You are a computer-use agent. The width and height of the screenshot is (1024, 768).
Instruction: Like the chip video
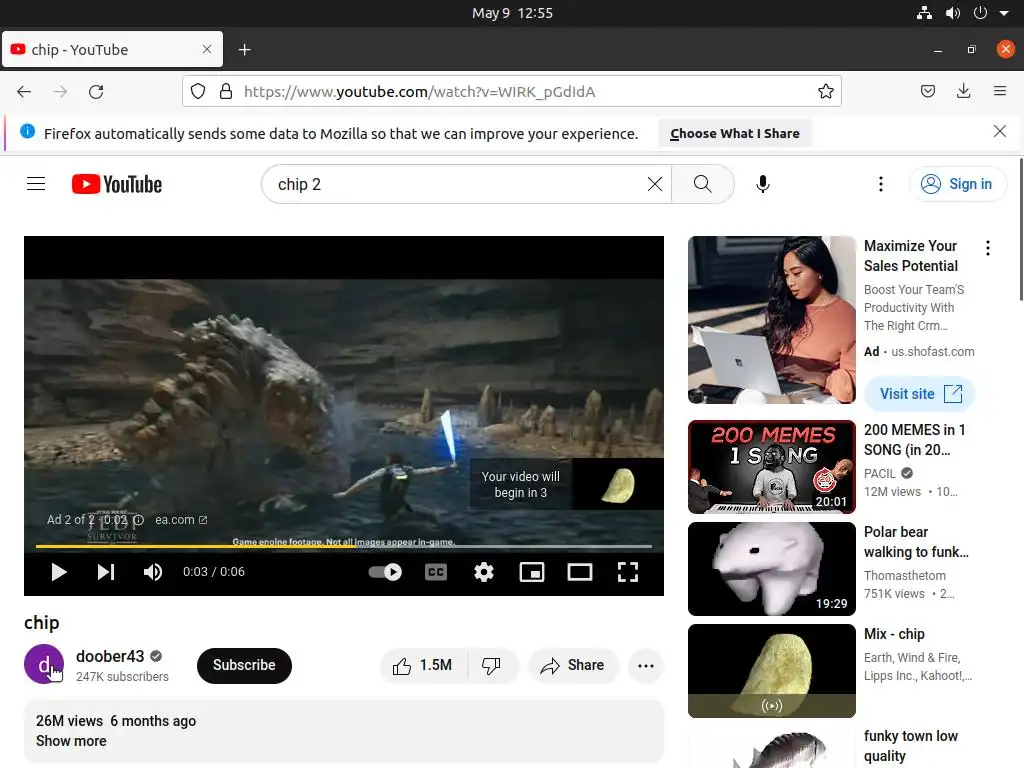(x=423, y=665)
